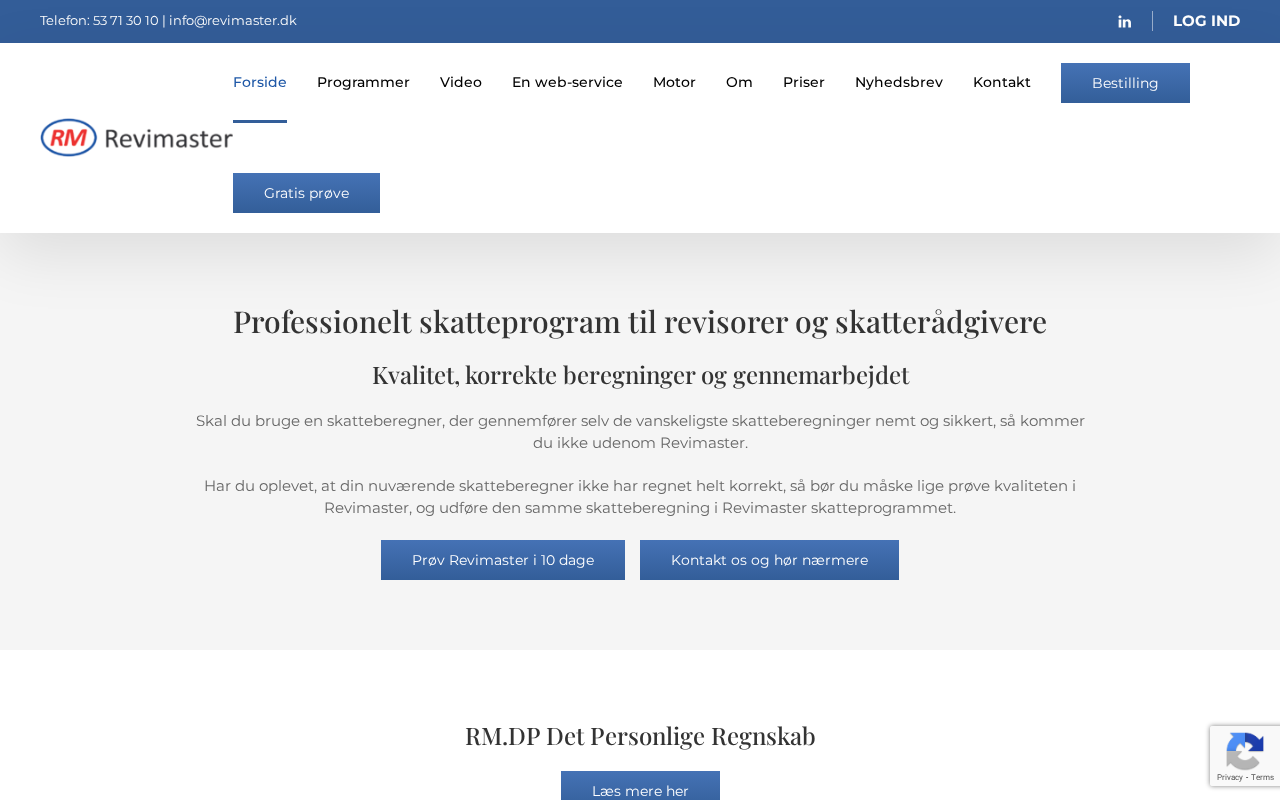Click the Bestilling button
Image resolution: width=1280 pixels, height=800 pixels.
click(x=1125, y=83)
